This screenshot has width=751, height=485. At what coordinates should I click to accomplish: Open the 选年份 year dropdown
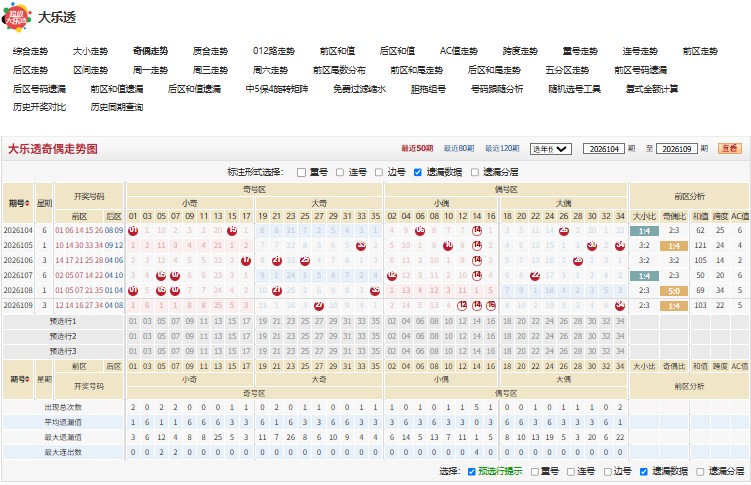tap(551, 149)
